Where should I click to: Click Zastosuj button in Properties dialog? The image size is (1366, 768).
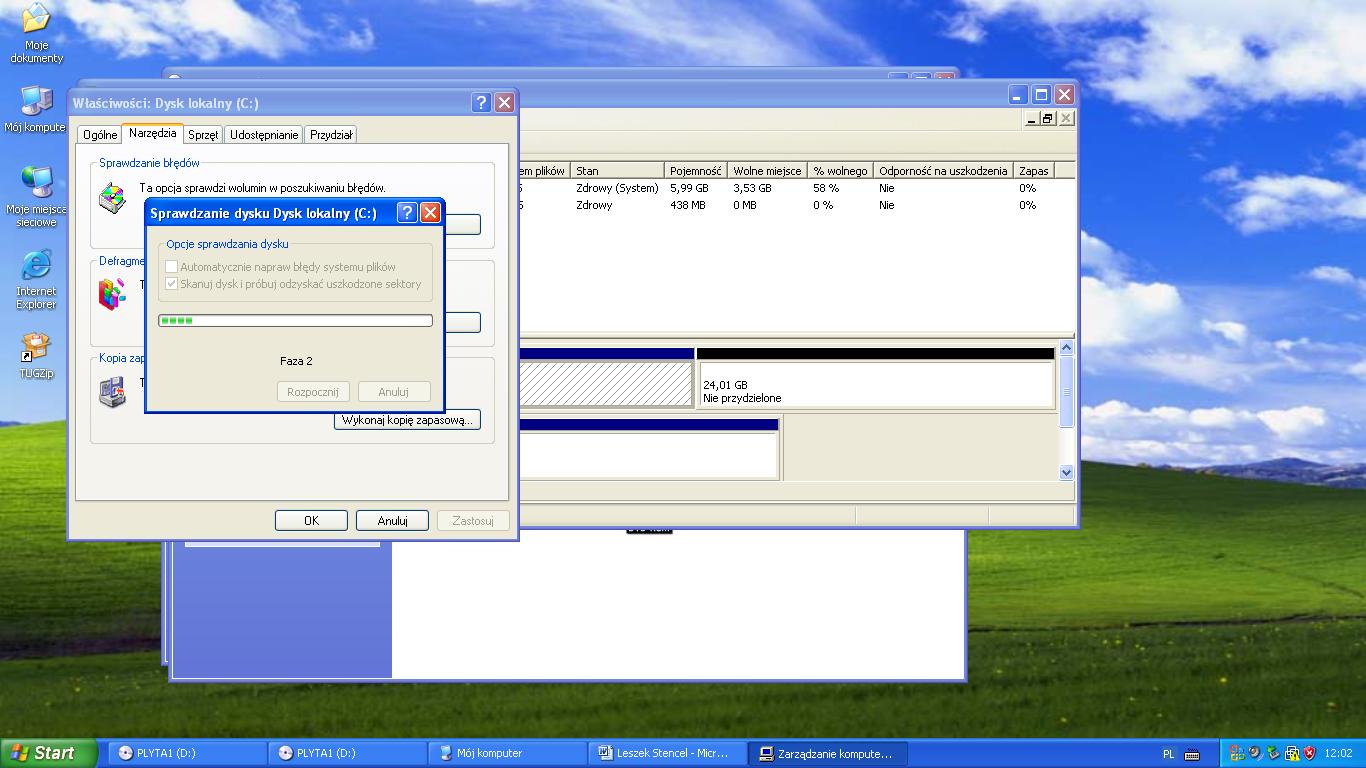473,520
